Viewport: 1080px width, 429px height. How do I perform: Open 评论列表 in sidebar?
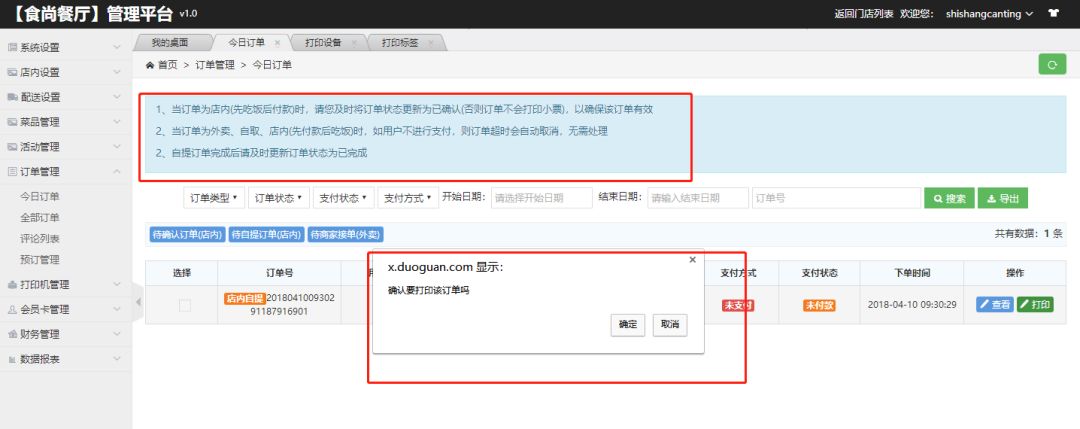40,239
